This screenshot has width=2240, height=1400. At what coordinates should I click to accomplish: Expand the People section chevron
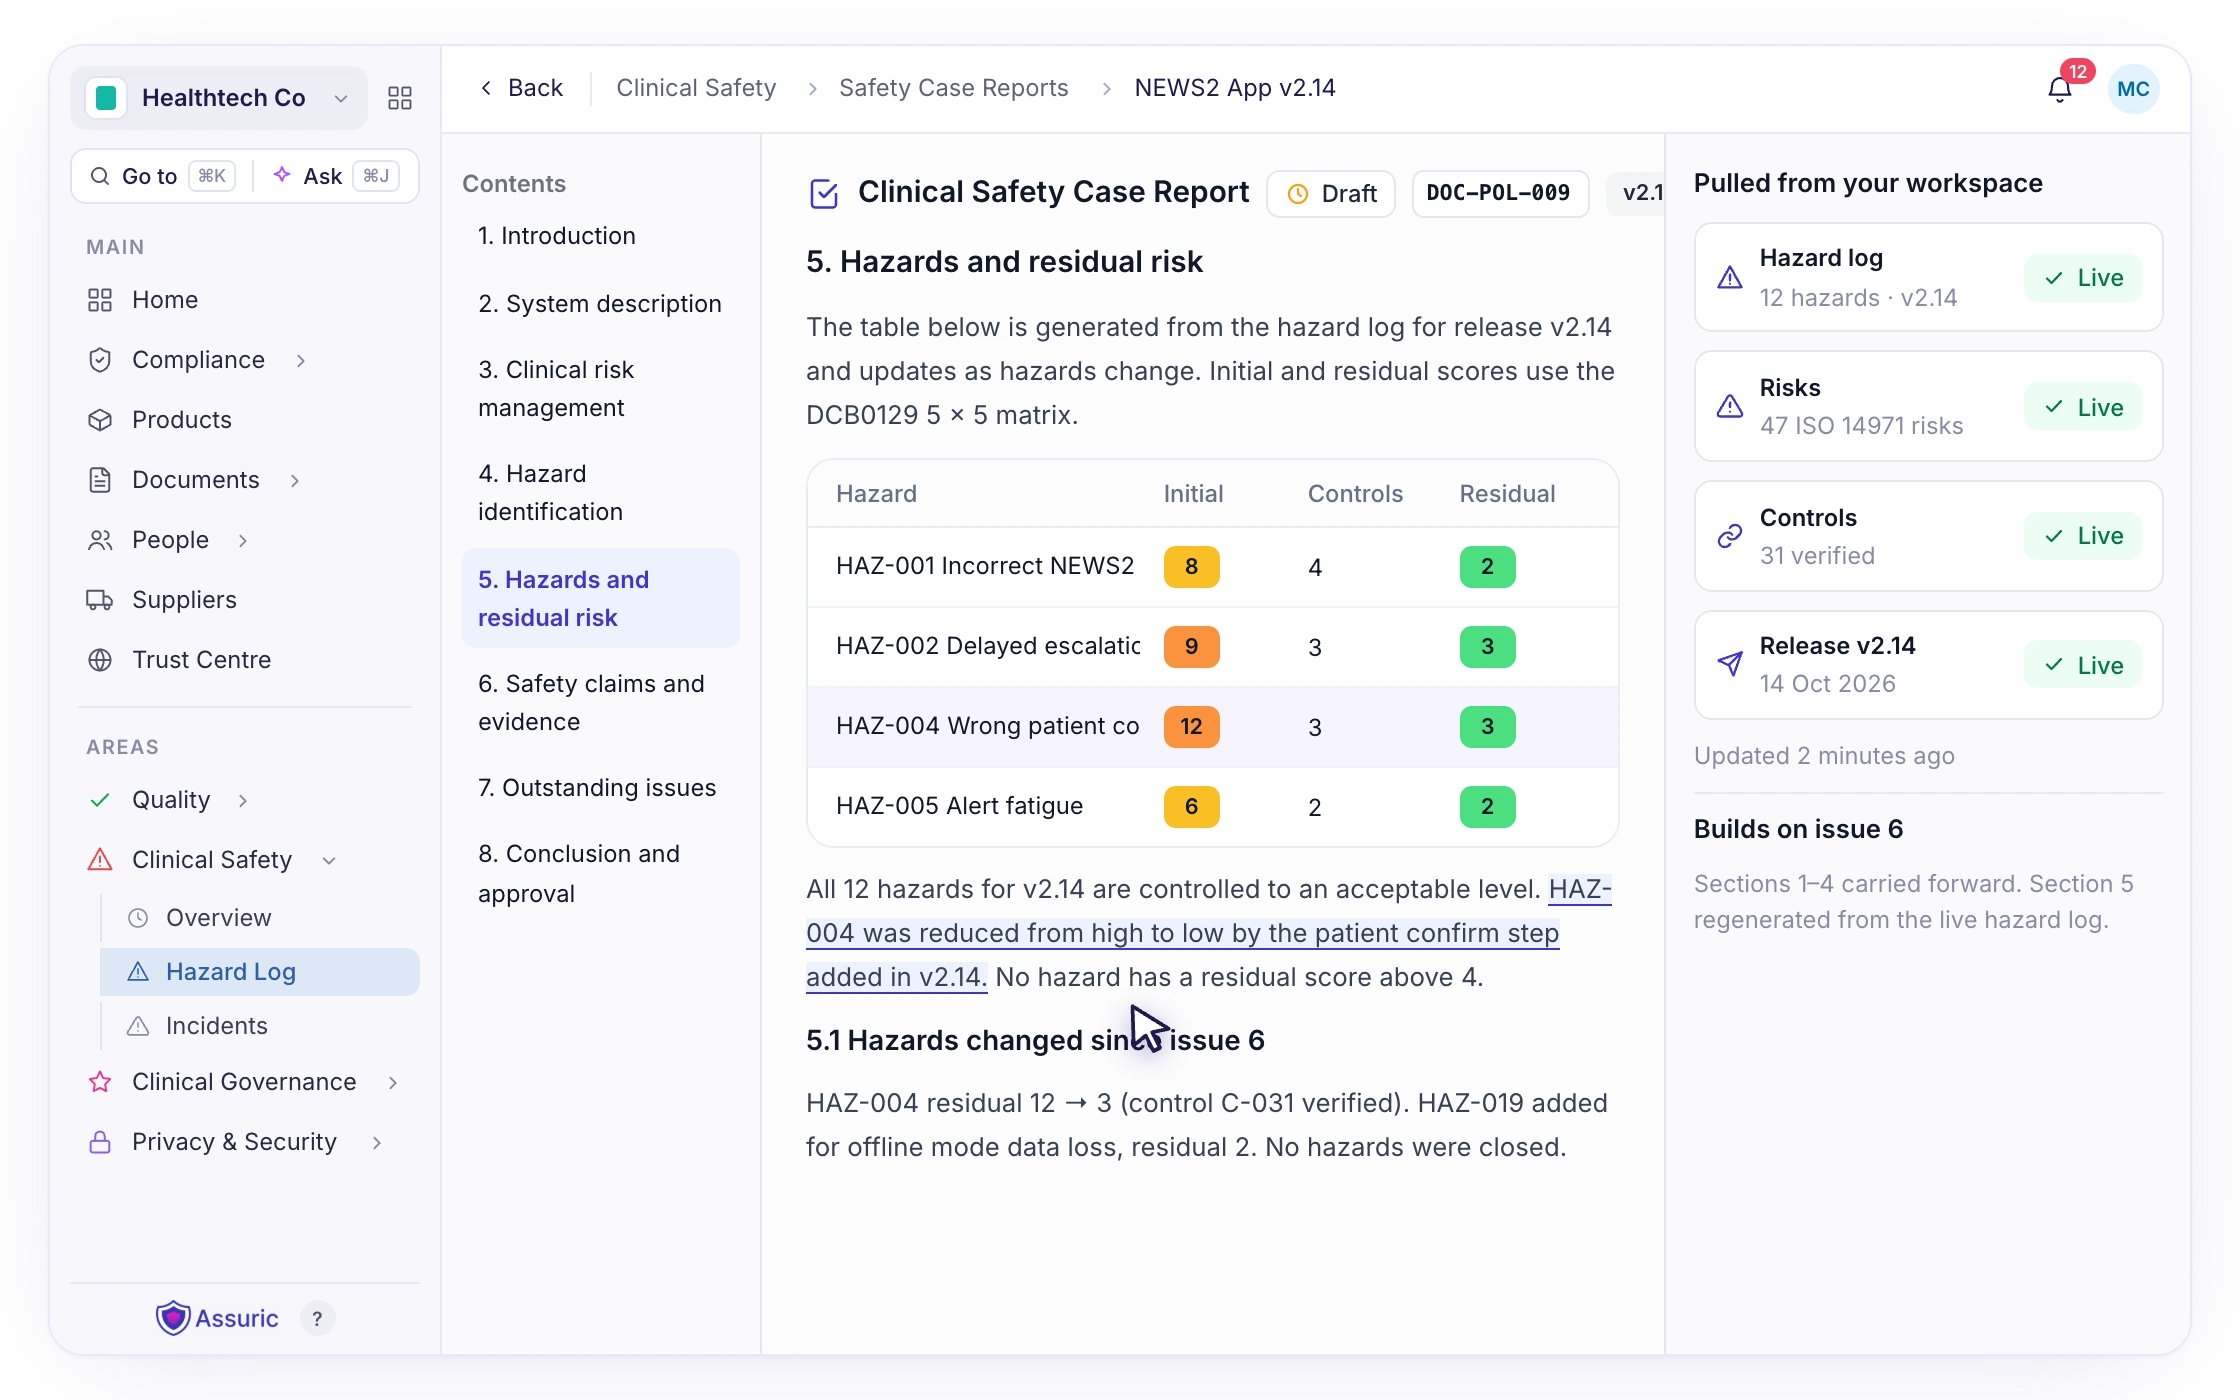pyautogui.click(x=243, y=540)
